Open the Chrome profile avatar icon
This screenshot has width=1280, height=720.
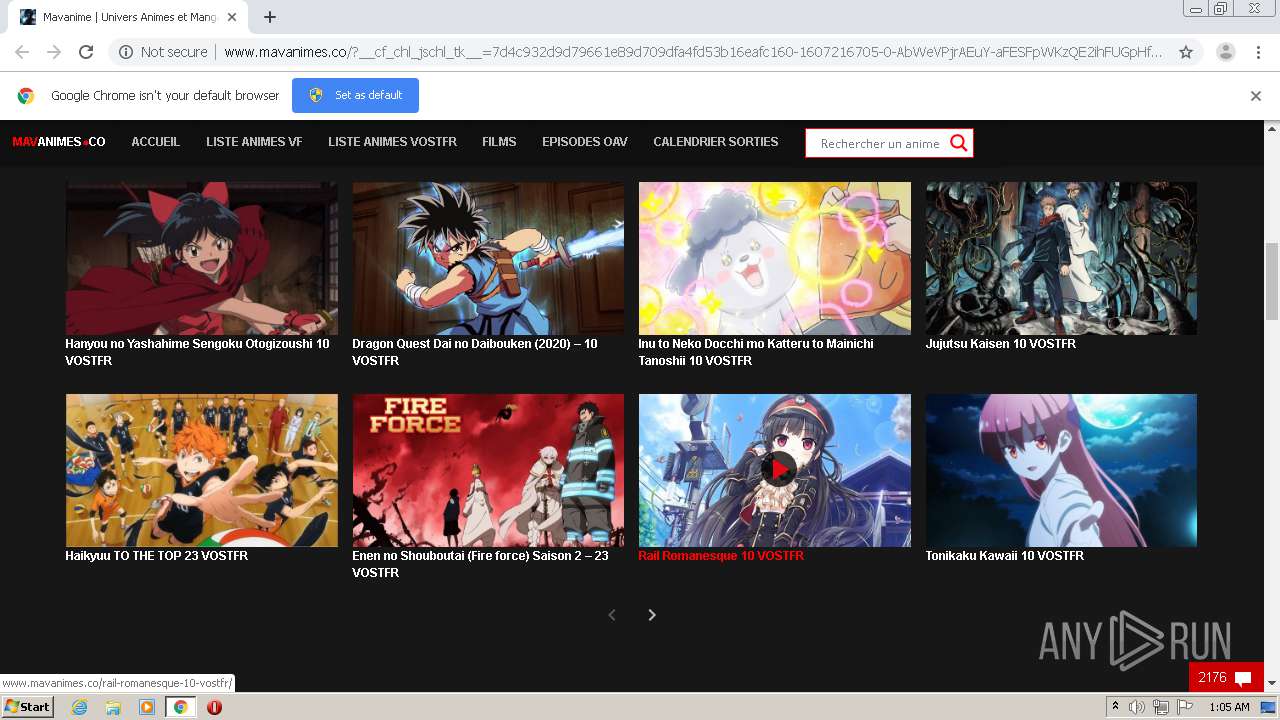pos(1225,52)
